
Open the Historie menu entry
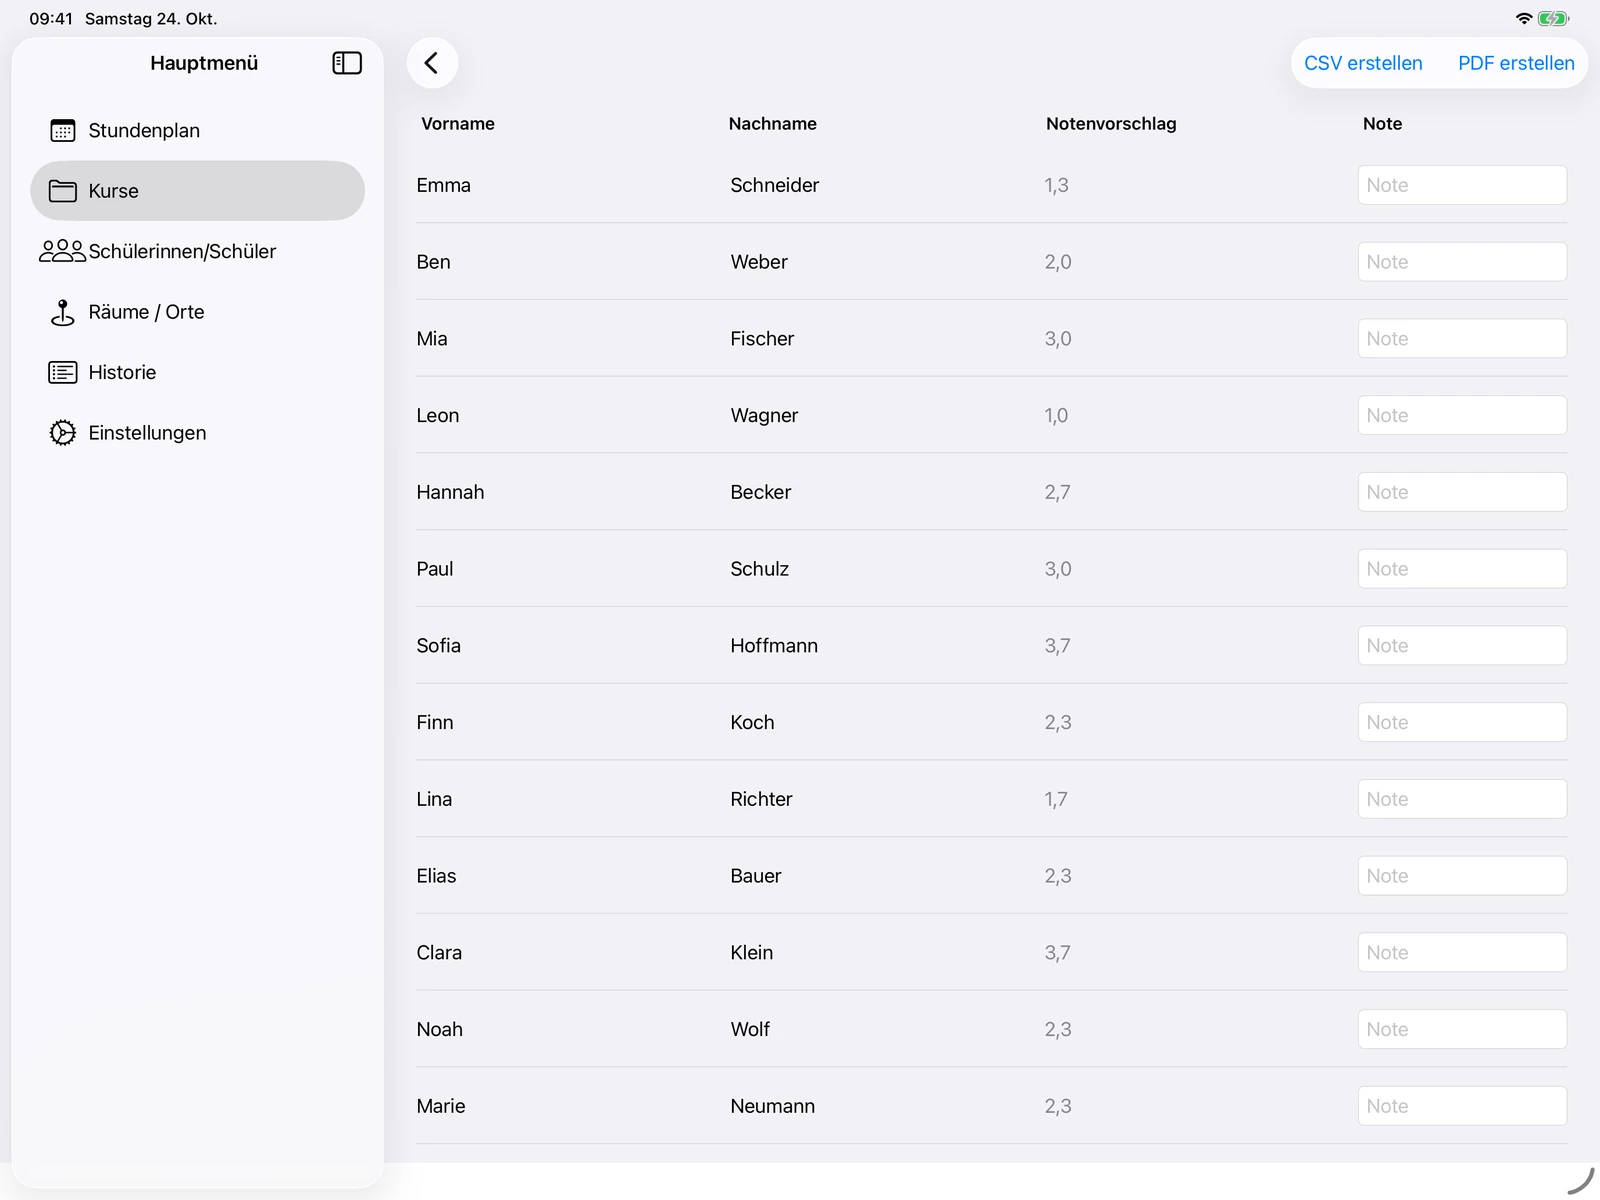[x=198, y=372]
